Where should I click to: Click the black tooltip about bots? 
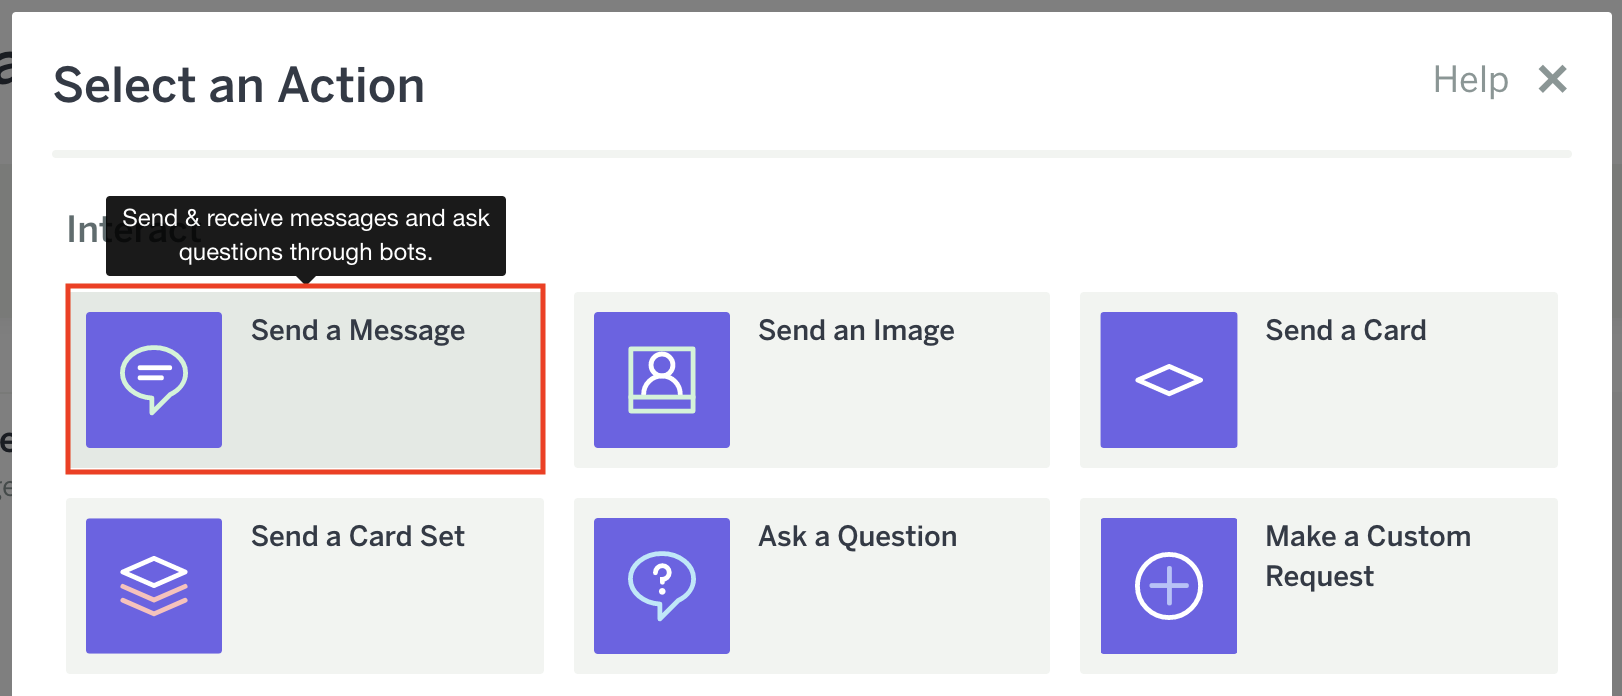click(305, 236)
